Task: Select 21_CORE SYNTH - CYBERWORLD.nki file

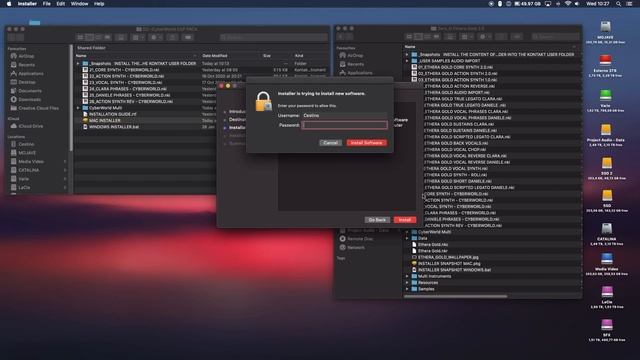Action: (x=124, y=70)
